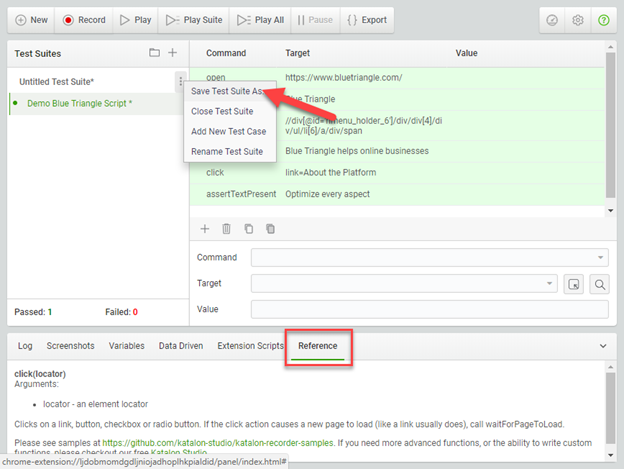The image size is (624, 469).
Task: Select the open command row URL target
Action: 343,78
